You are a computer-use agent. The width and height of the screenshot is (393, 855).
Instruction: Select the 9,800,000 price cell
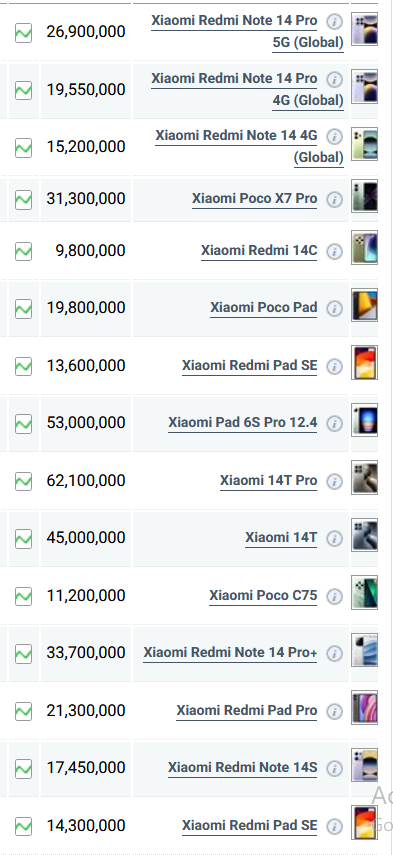tap(86, 251)
